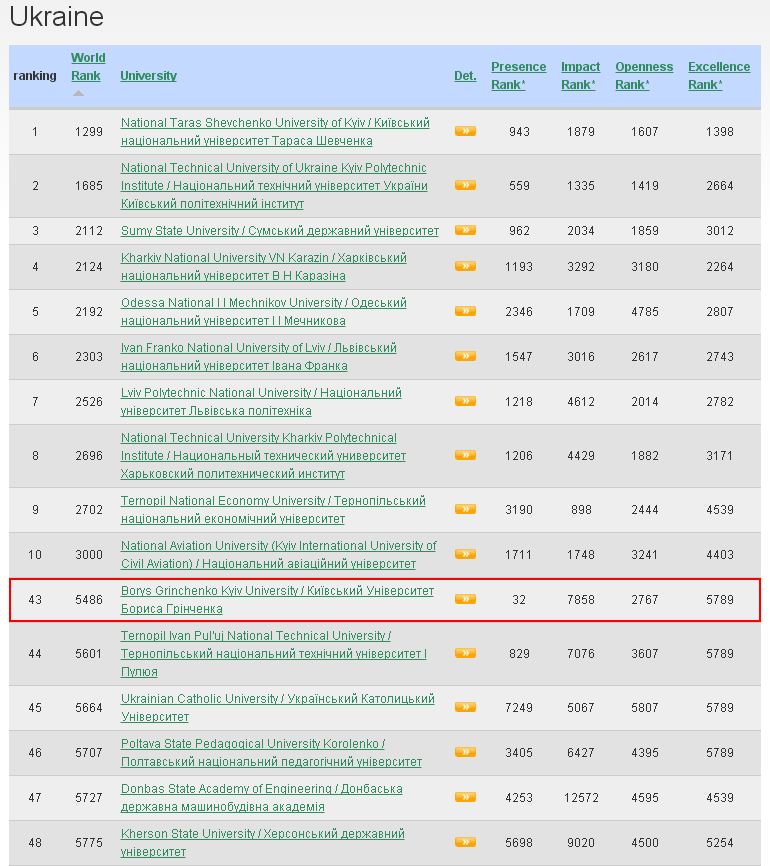Screen dimensions: 770x866
Task: Open details icon for Kyiv Polytechnic Institute row
Action: click(465, 185)
